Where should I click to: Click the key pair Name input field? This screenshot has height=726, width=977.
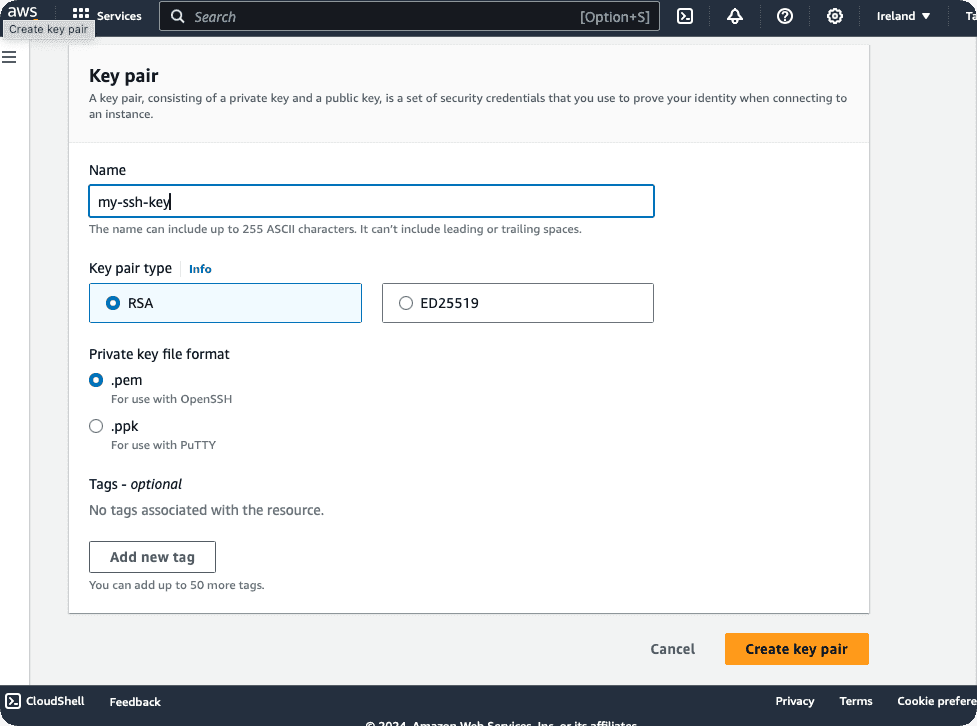(x=371, y=201)
